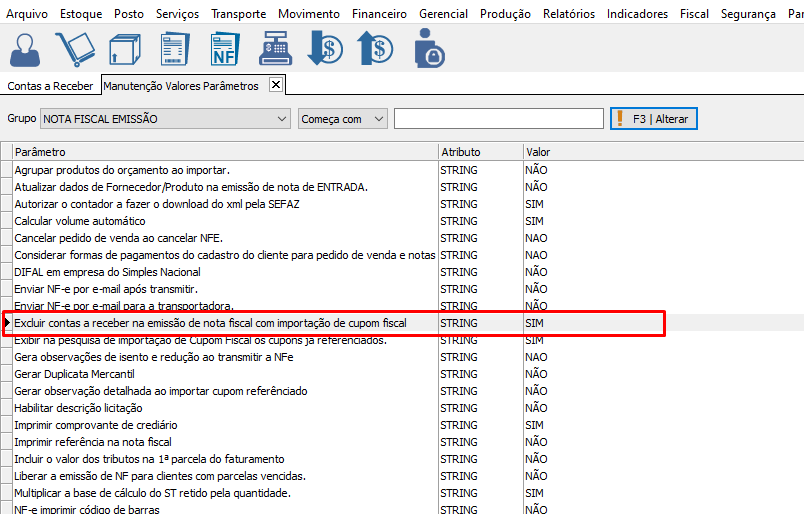
Task: Click the product box icon
Action: pos(124,48)
